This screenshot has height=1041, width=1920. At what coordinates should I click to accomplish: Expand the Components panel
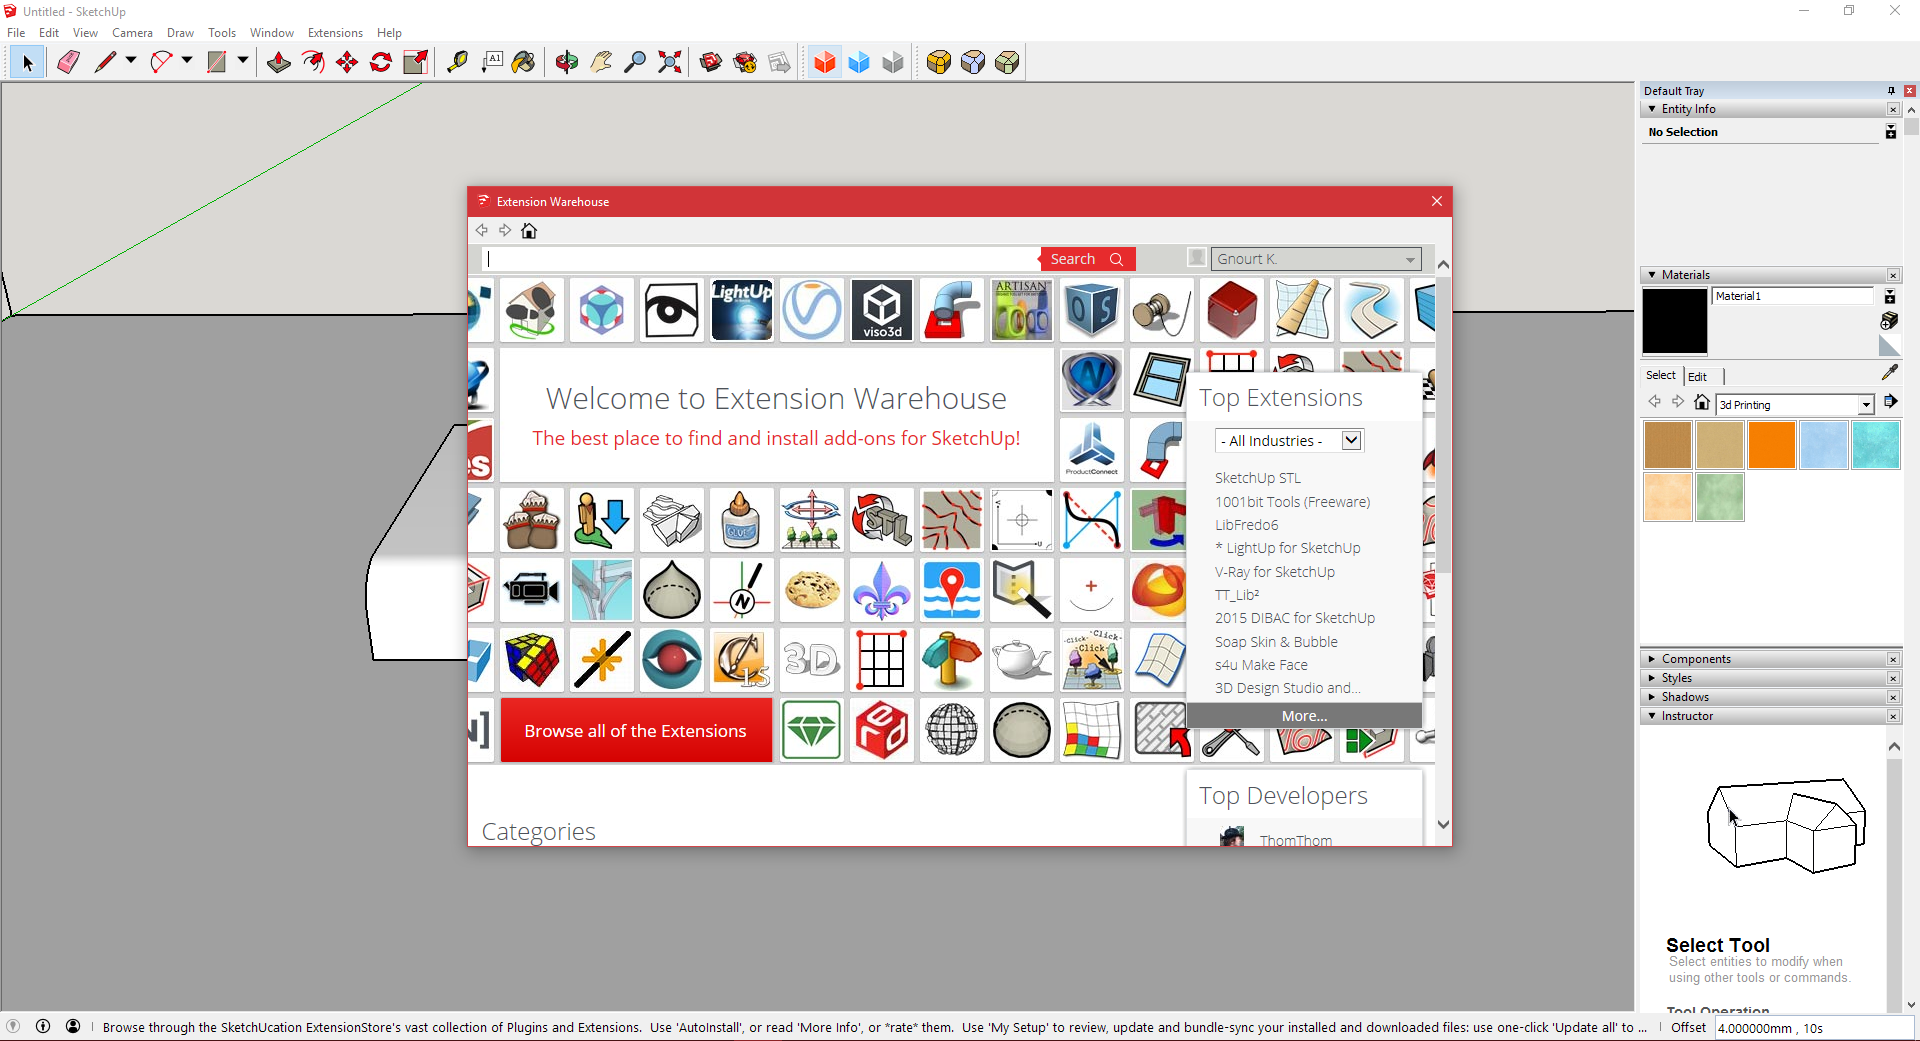pyautogui.click(x=1651, y=659)
